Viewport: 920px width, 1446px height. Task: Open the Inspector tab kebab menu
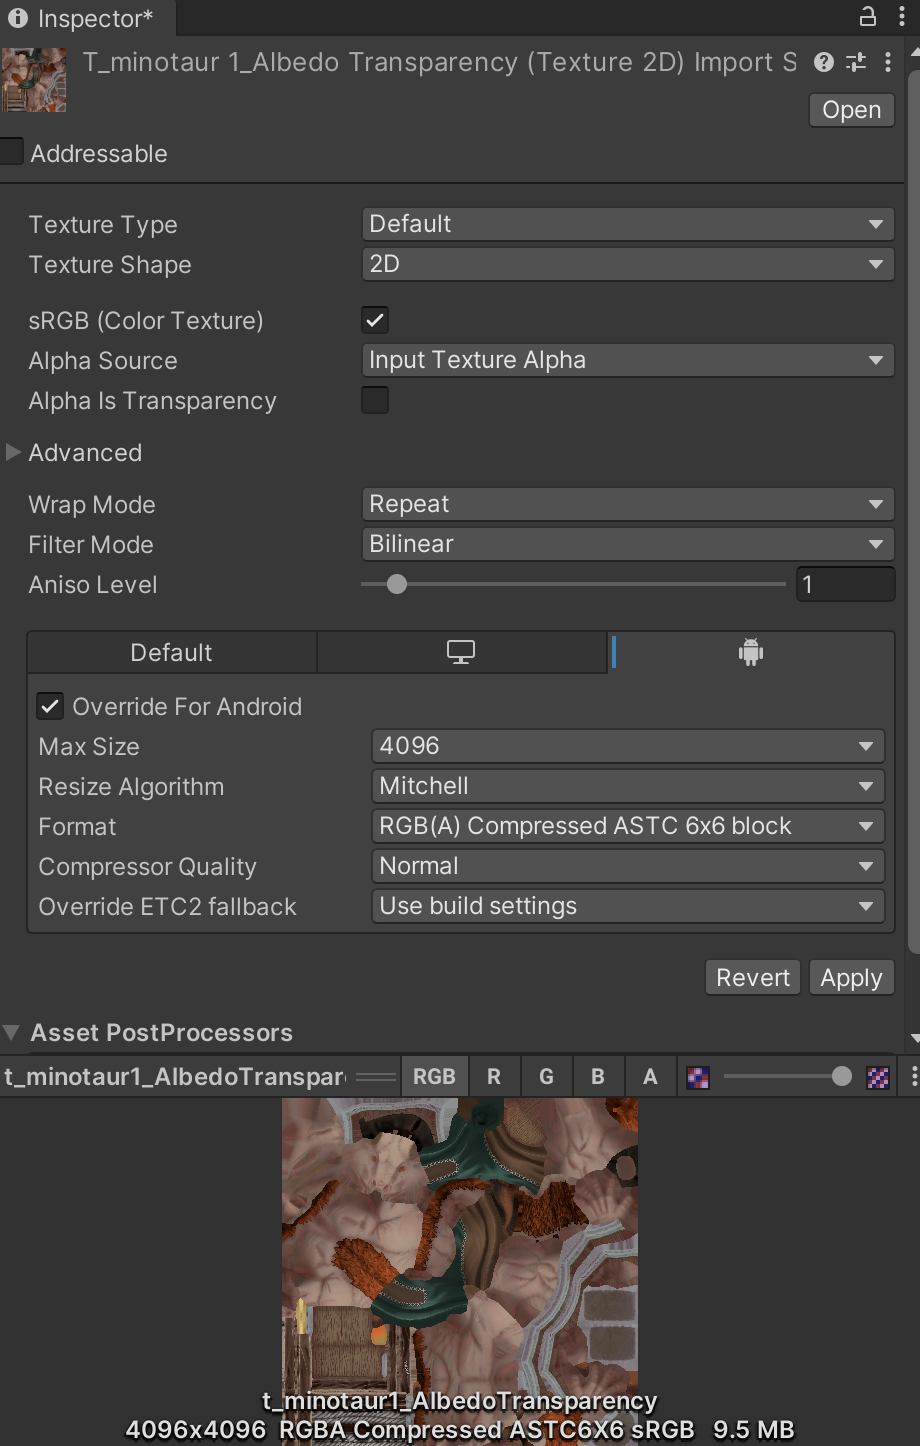901,17
